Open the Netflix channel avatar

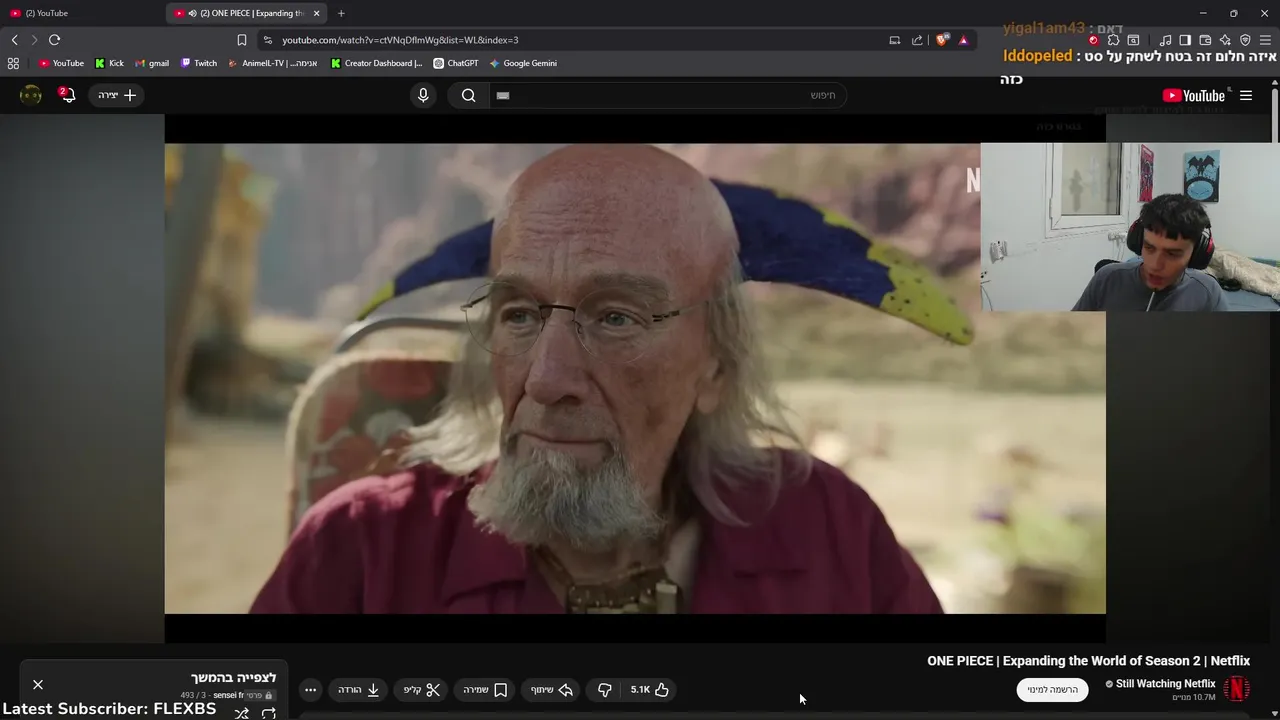[x=1238, y=689]
